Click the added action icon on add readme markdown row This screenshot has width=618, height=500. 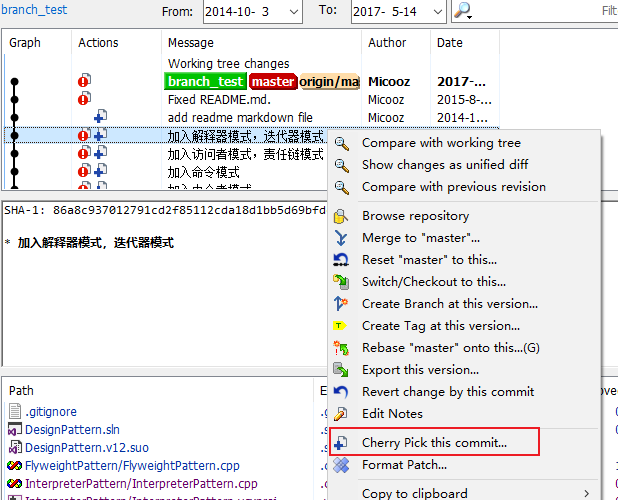click(101, 117)
